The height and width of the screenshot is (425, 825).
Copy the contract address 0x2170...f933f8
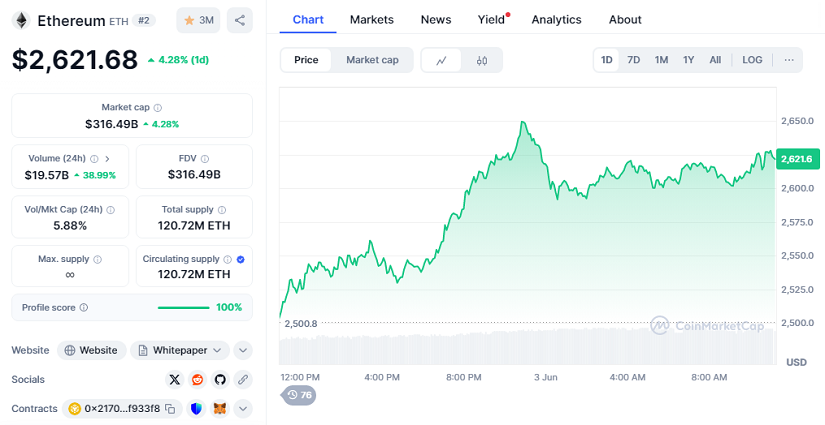[171, 408]
